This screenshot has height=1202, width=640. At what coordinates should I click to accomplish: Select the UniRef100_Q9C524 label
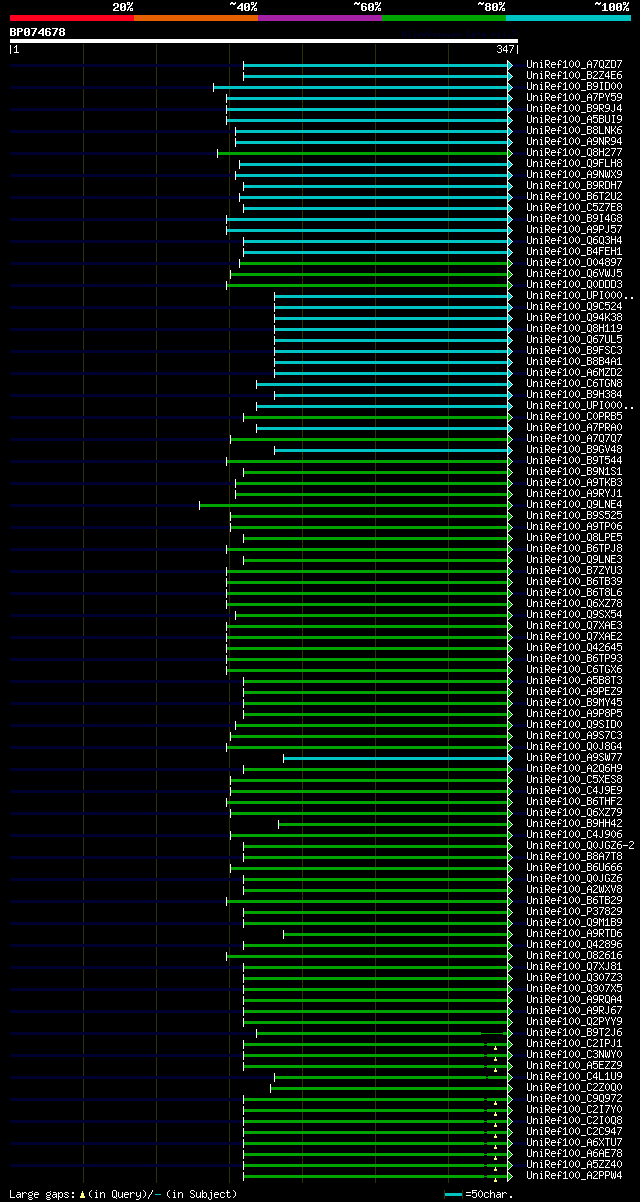click(574, 306)
